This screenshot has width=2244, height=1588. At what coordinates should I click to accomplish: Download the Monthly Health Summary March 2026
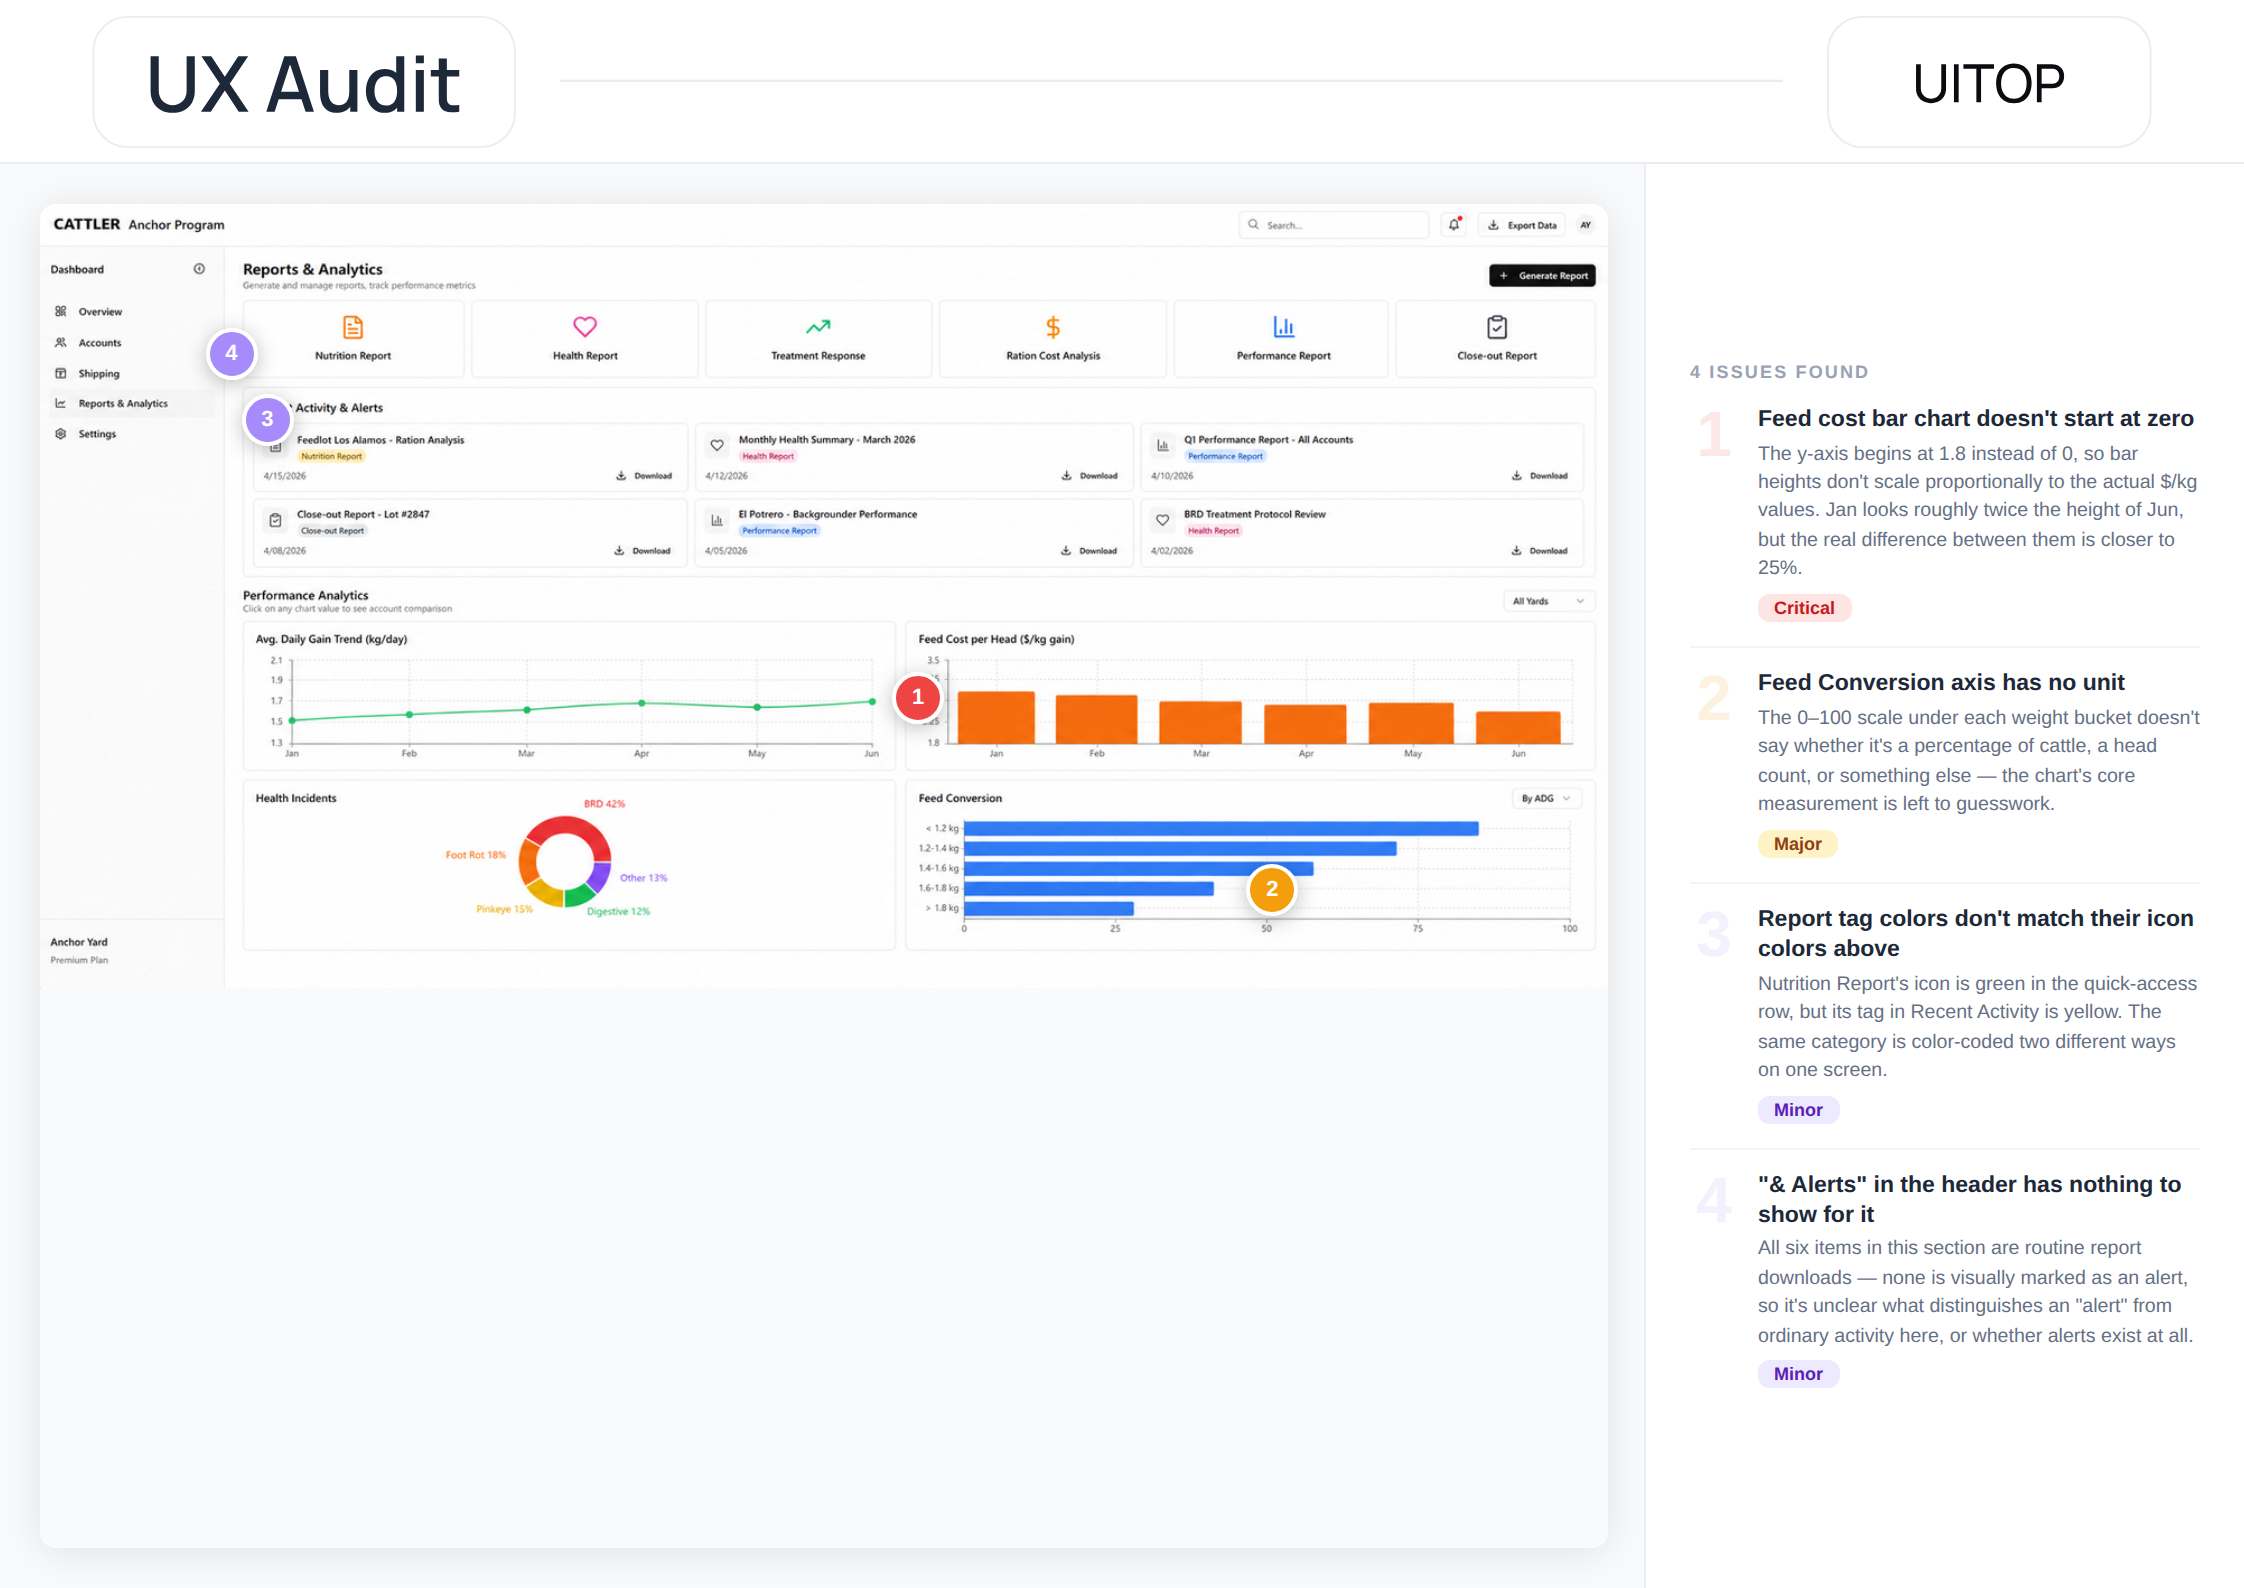pos(1089,476)
